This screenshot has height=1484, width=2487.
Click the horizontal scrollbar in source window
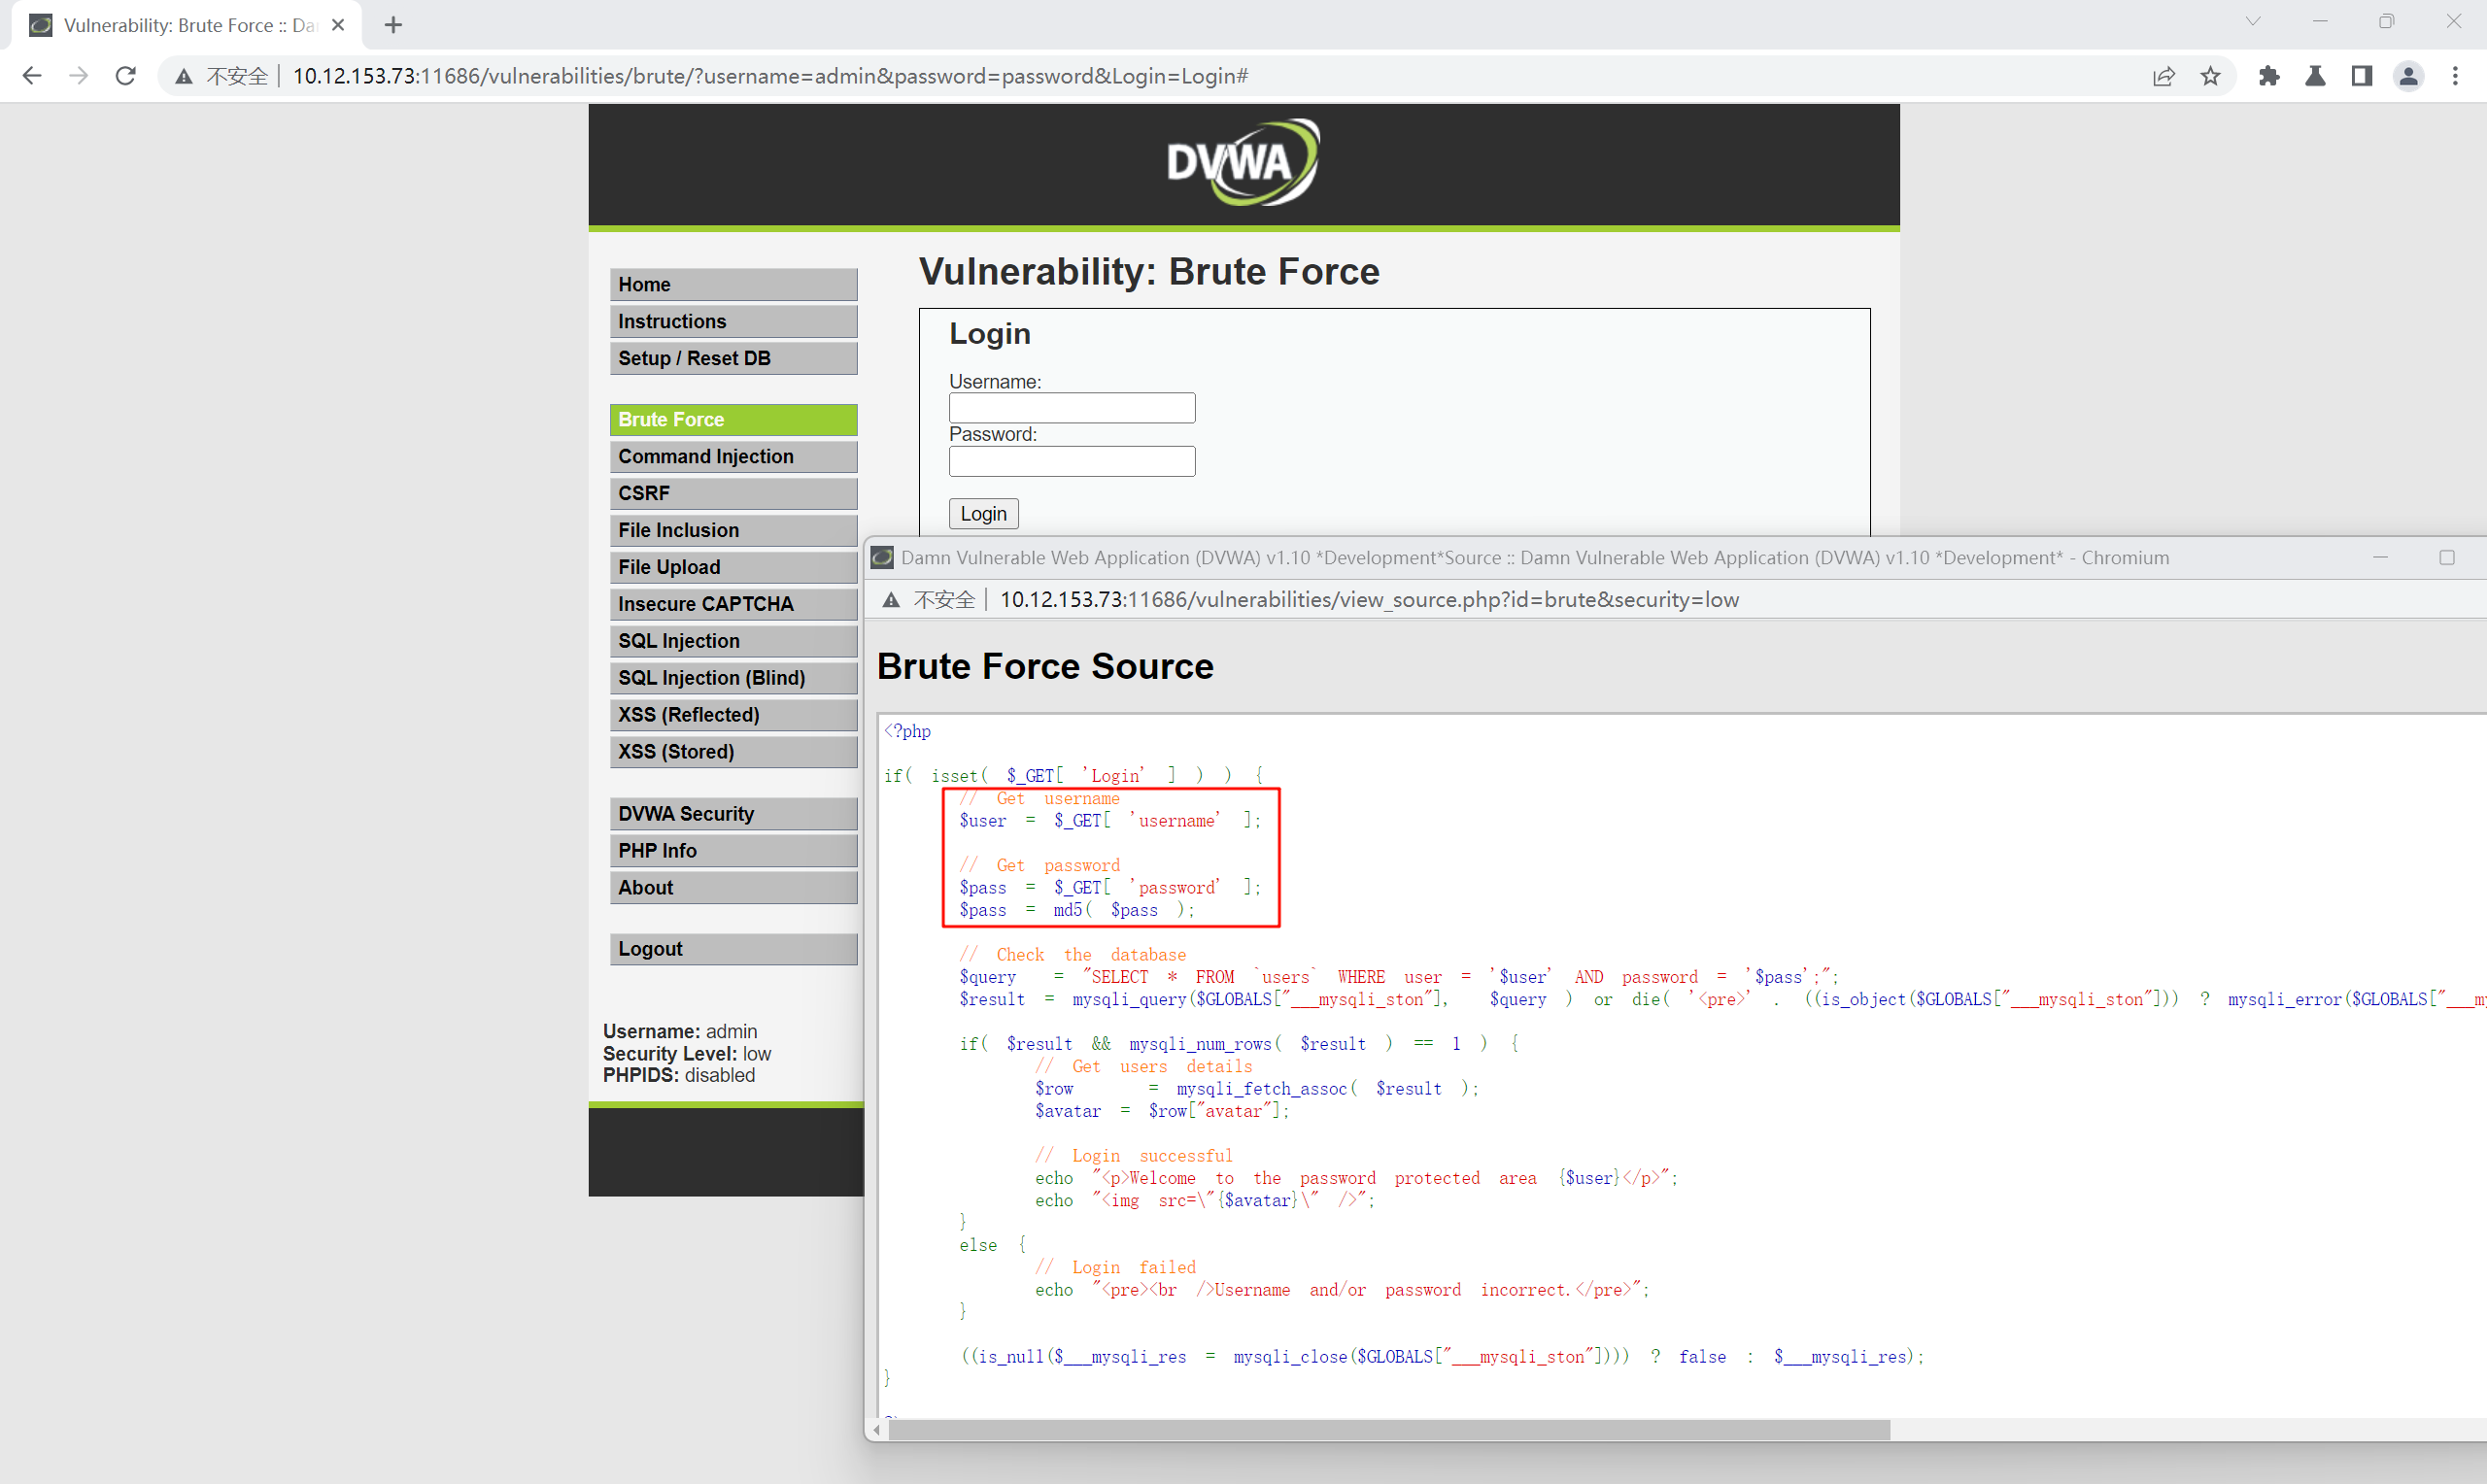pos(1388,1430)
